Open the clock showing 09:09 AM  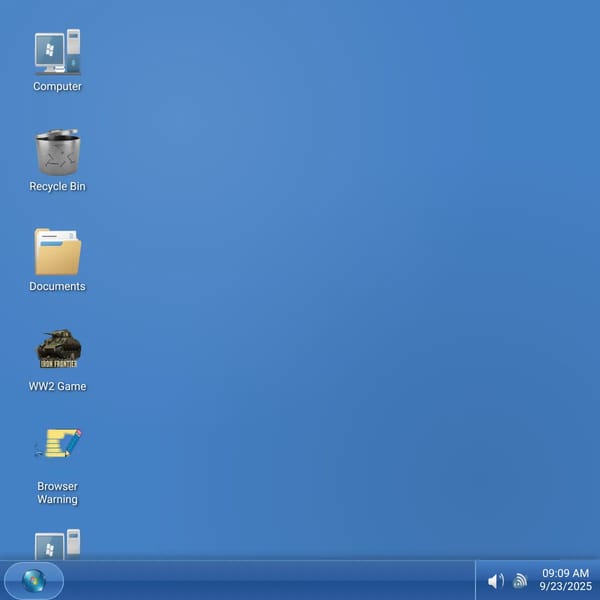coord(565,573)
